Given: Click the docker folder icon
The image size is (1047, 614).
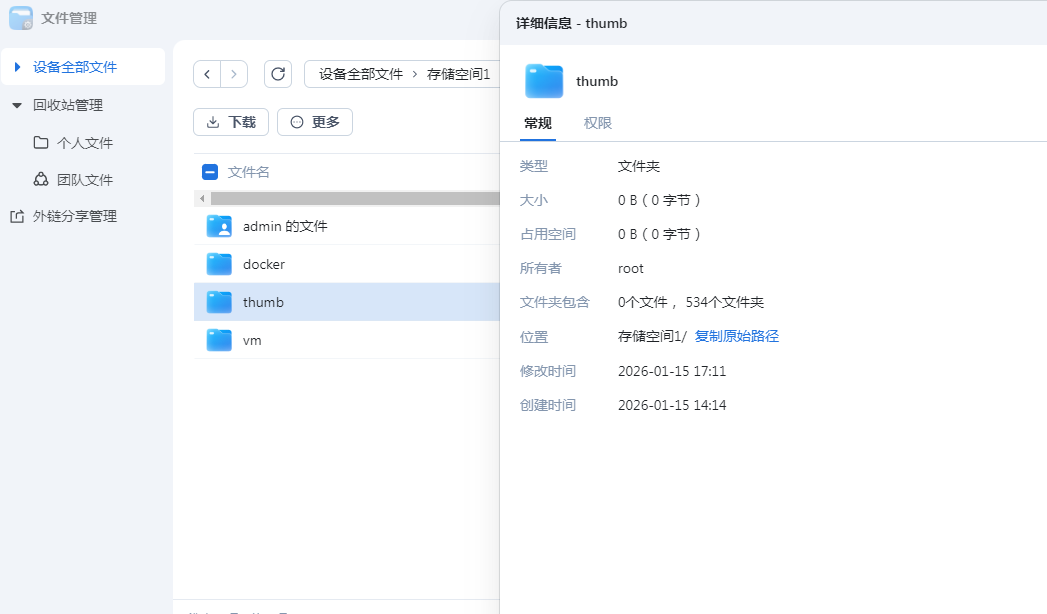Looking at the screenshot, I should pyautogui.click(x=219, y=264).
